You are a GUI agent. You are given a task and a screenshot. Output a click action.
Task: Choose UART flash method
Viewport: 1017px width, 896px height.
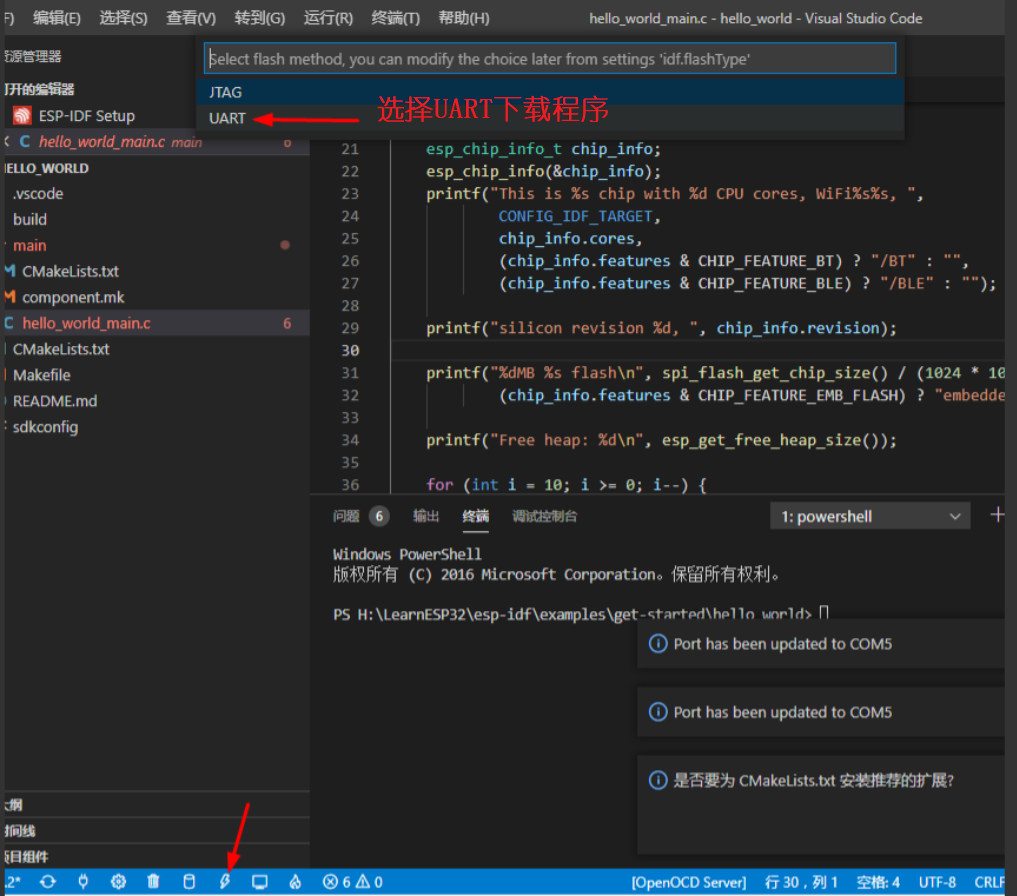[x=550, y=118]
